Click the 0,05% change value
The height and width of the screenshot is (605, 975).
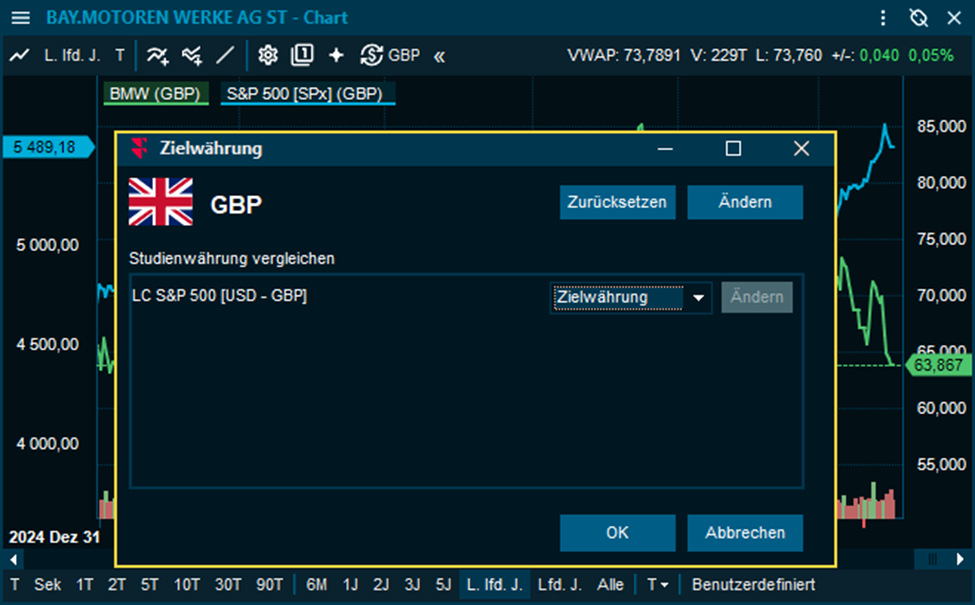931,55
